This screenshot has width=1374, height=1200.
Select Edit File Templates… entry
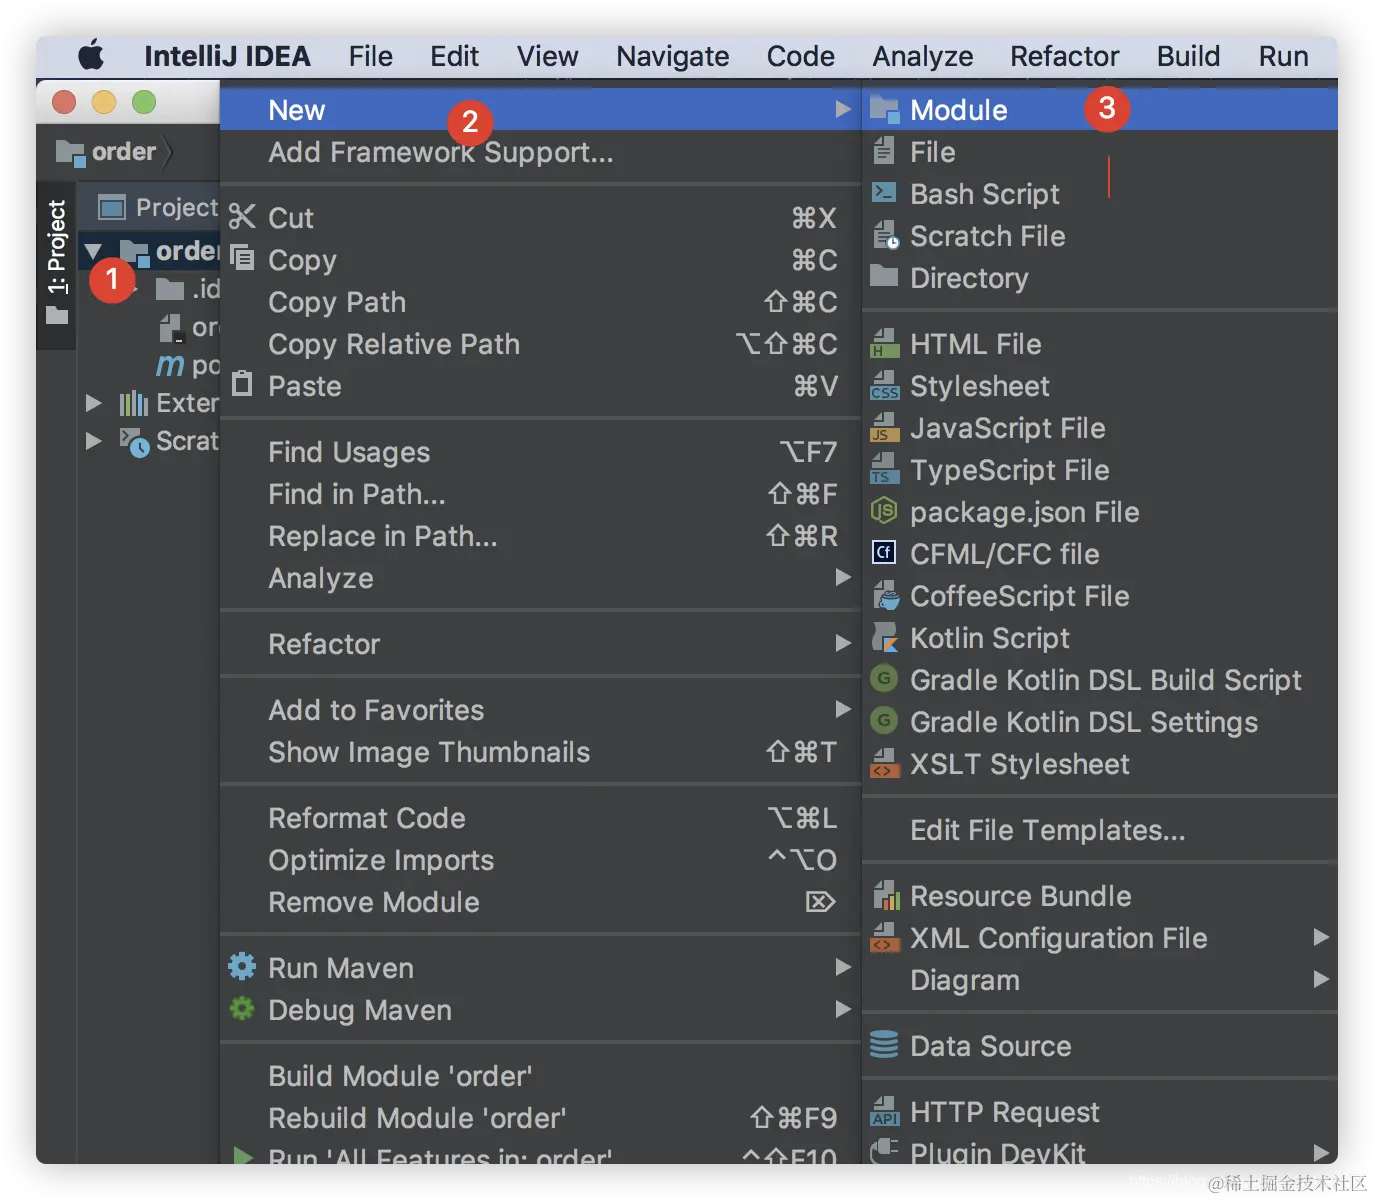click(x=1100, y=830)
